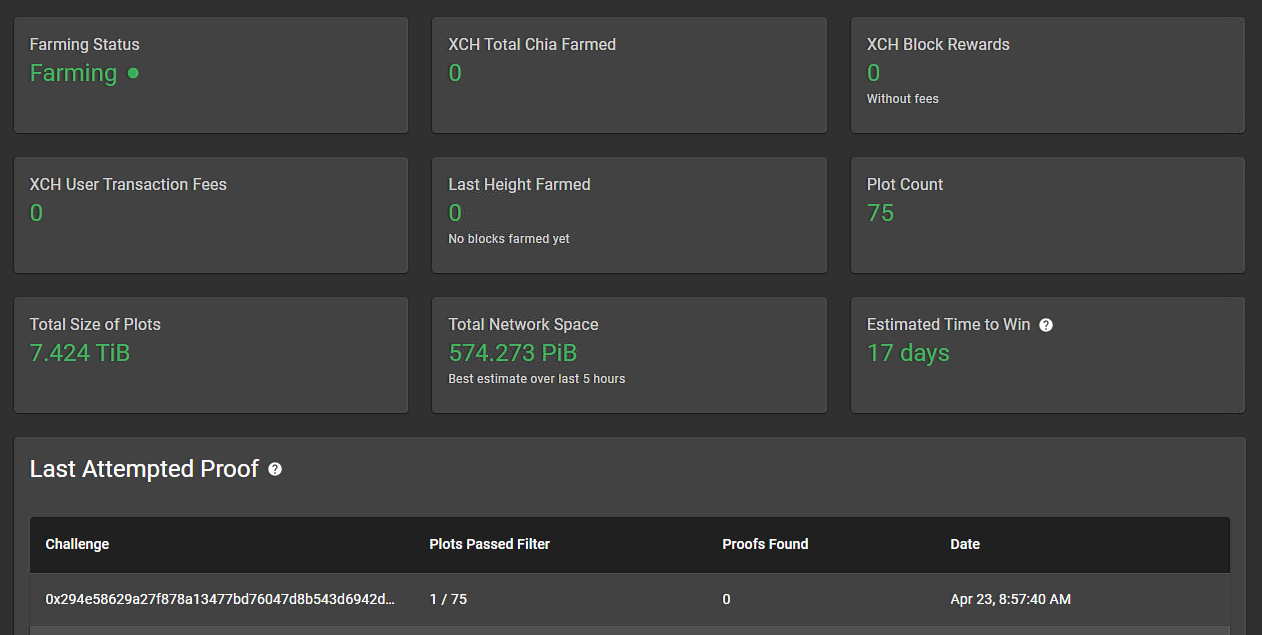Open the Farming Status card
Image resolution: width=1262 pixels, height=635 pixels.
(x=211, y=75)
